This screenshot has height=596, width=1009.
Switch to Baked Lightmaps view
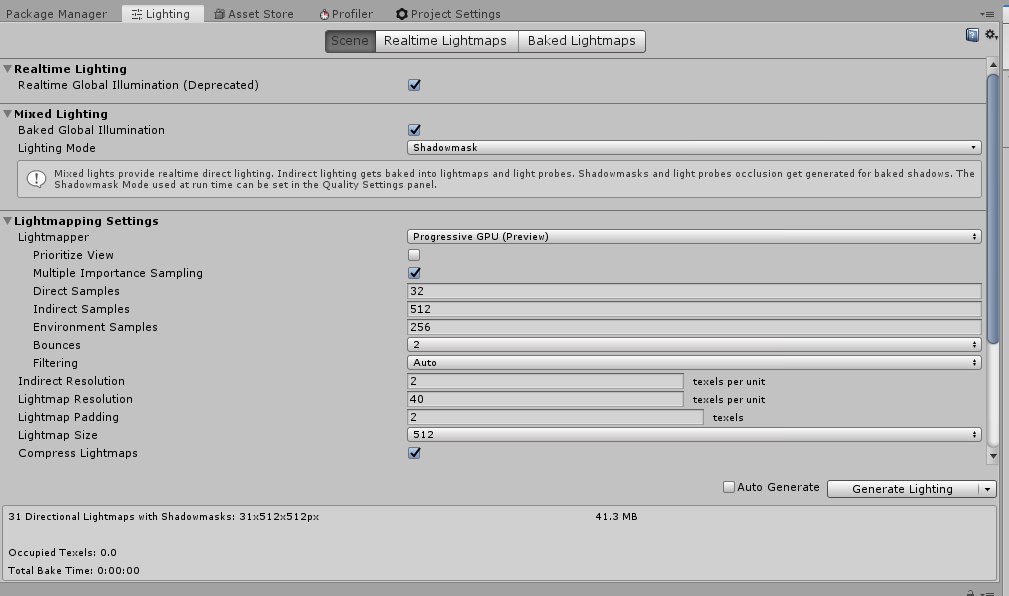582,41
